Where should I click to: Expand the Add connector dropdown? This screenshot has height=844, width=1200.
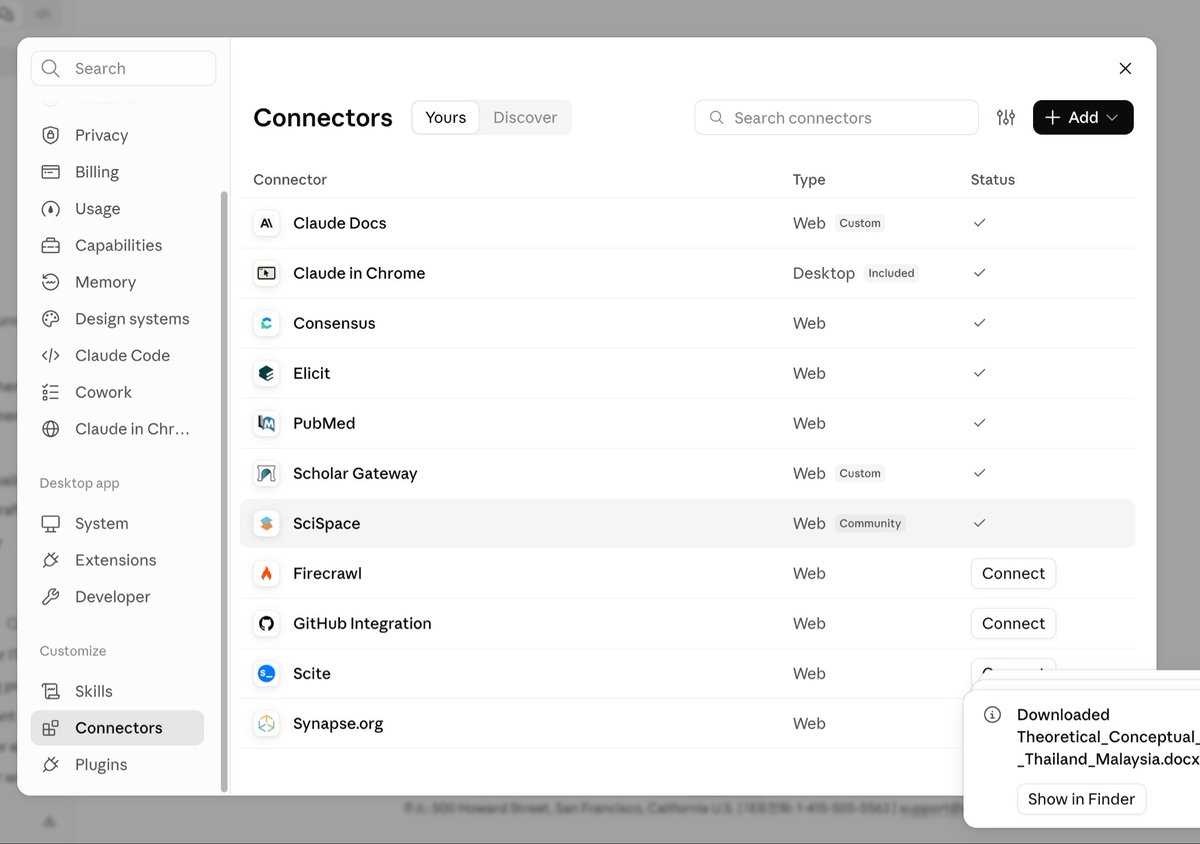tap(1083, 117)
